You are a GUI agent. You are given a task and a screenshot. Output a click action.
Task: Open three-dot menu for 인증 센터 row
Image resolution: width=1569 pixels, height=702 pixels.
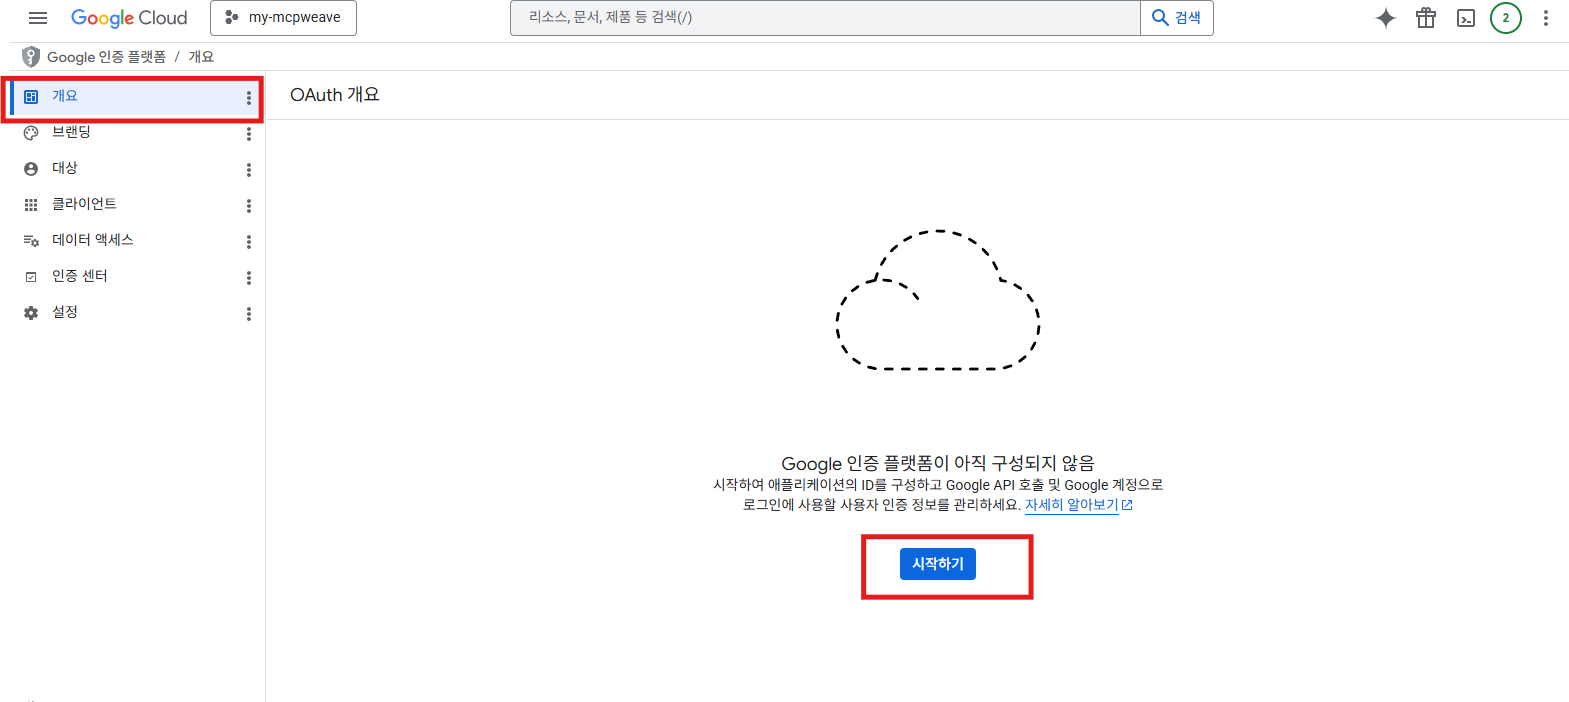click(x=249, y=278)
